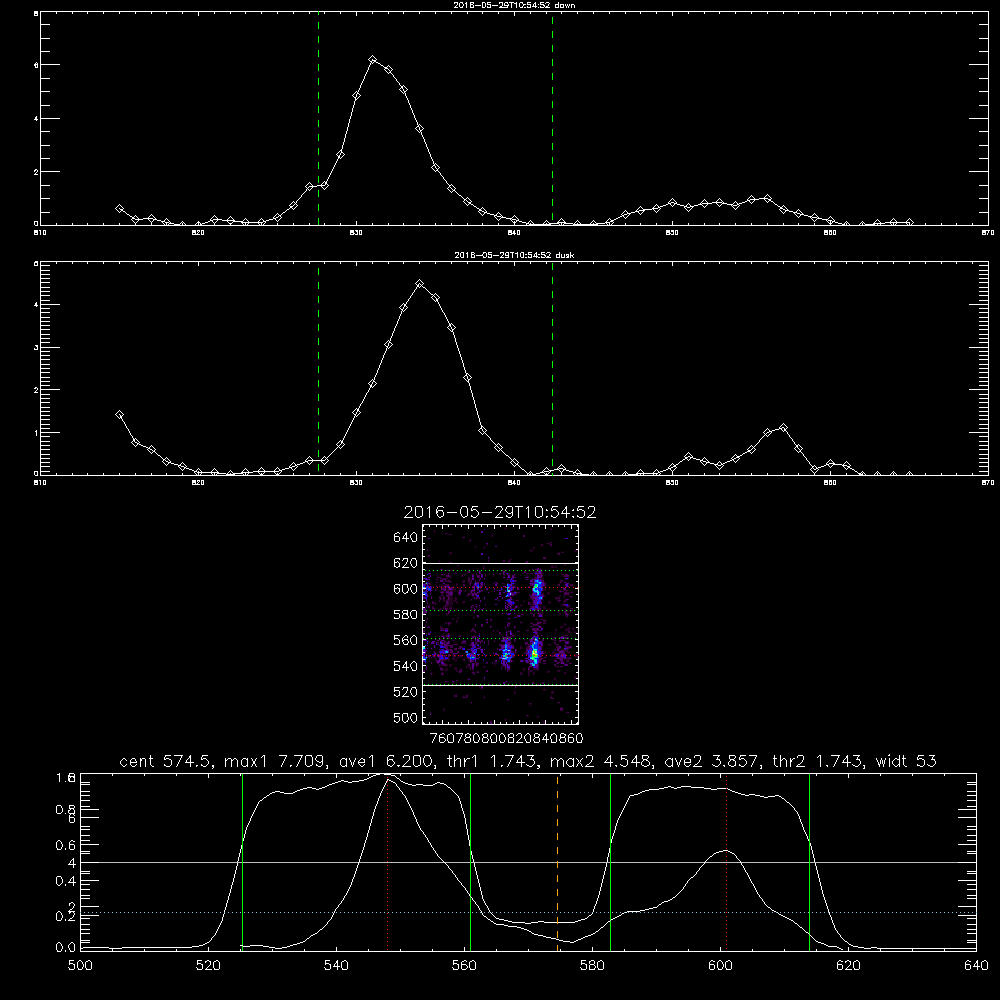The image size is (1000, 1000).
Task: Click the green vertical line near 525 in bottom plot
Action: (x=242, y=861)
